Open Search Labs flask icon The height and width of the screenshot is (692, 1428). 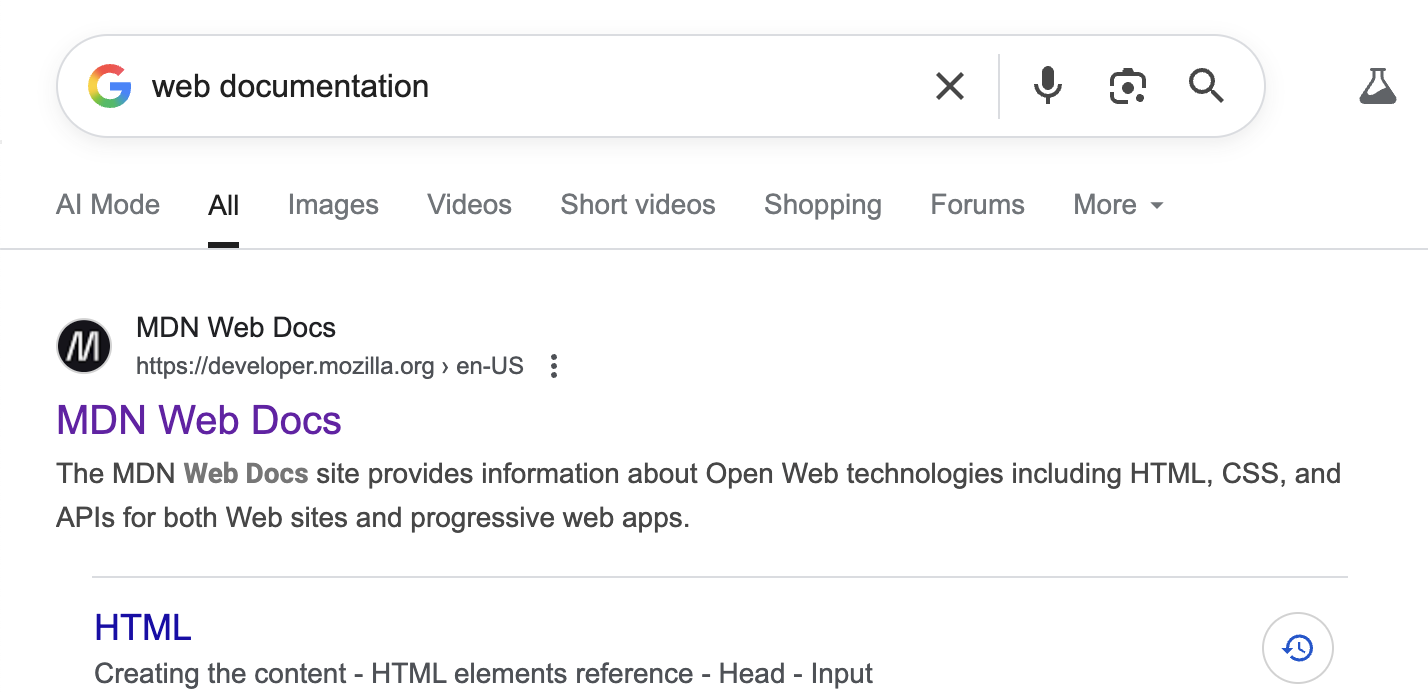[x=1377, y=87]
